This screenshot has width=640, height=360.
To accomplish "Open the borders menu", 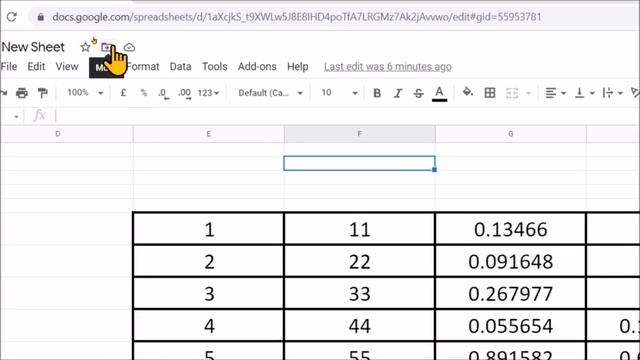I will click(490, 93).
